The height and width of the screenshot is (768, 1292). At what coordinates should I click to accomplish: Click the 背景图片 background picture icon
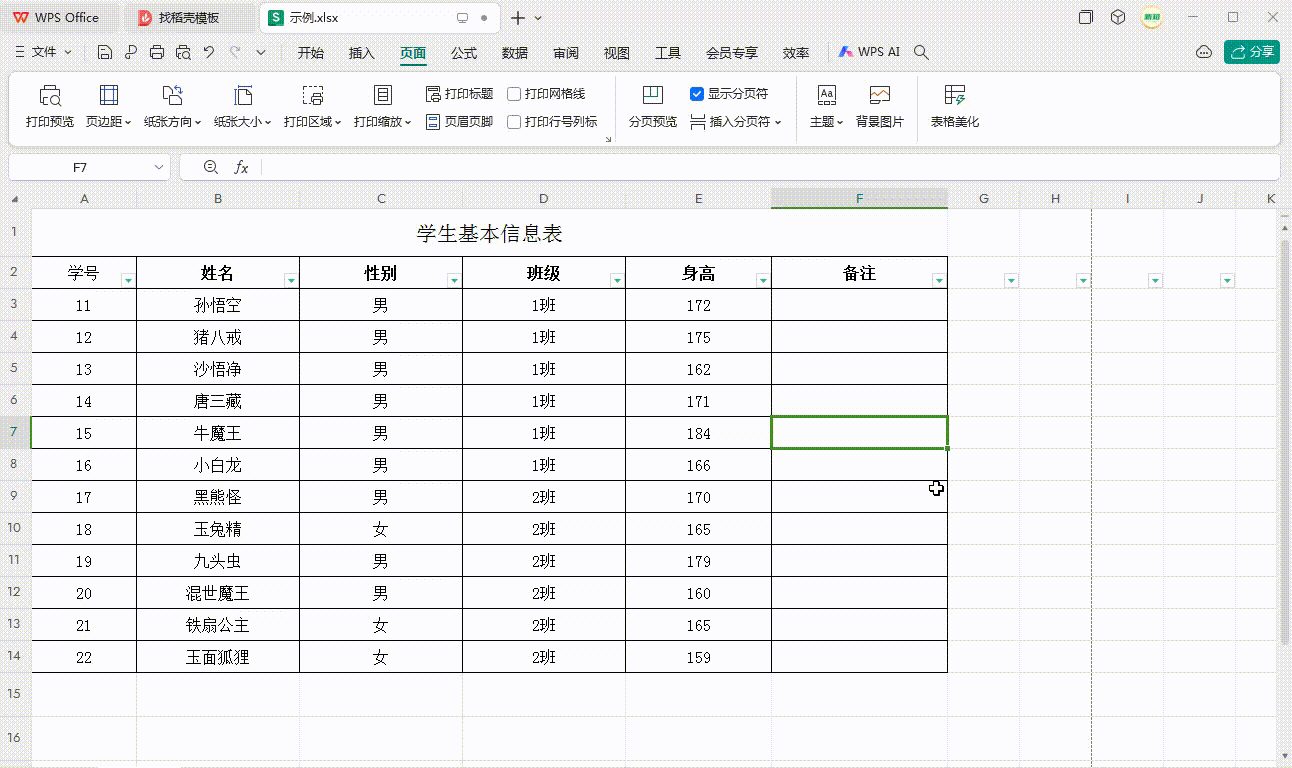[x=880, y=95]
